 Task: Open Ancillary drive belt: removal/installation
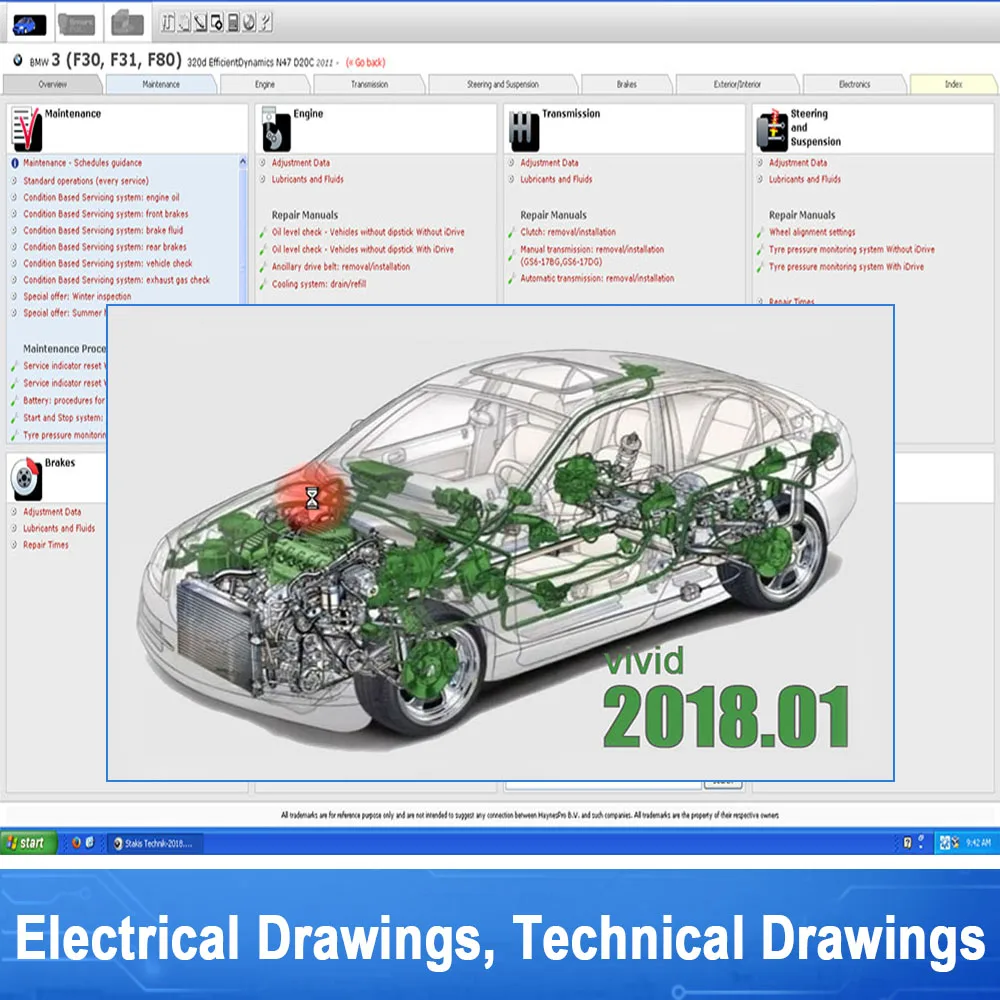coord(341,267)
